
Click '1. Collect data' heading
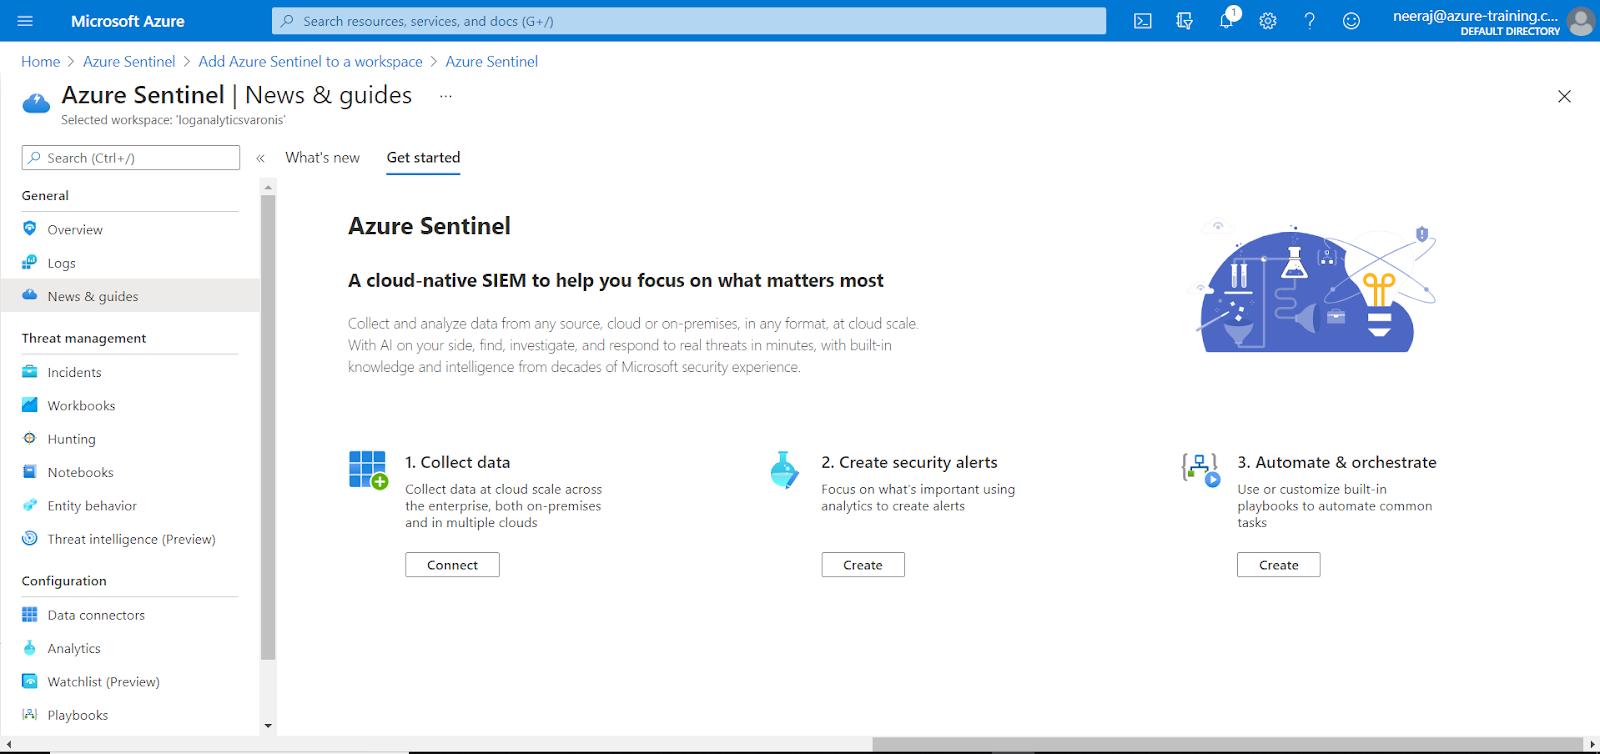[458, 462]
